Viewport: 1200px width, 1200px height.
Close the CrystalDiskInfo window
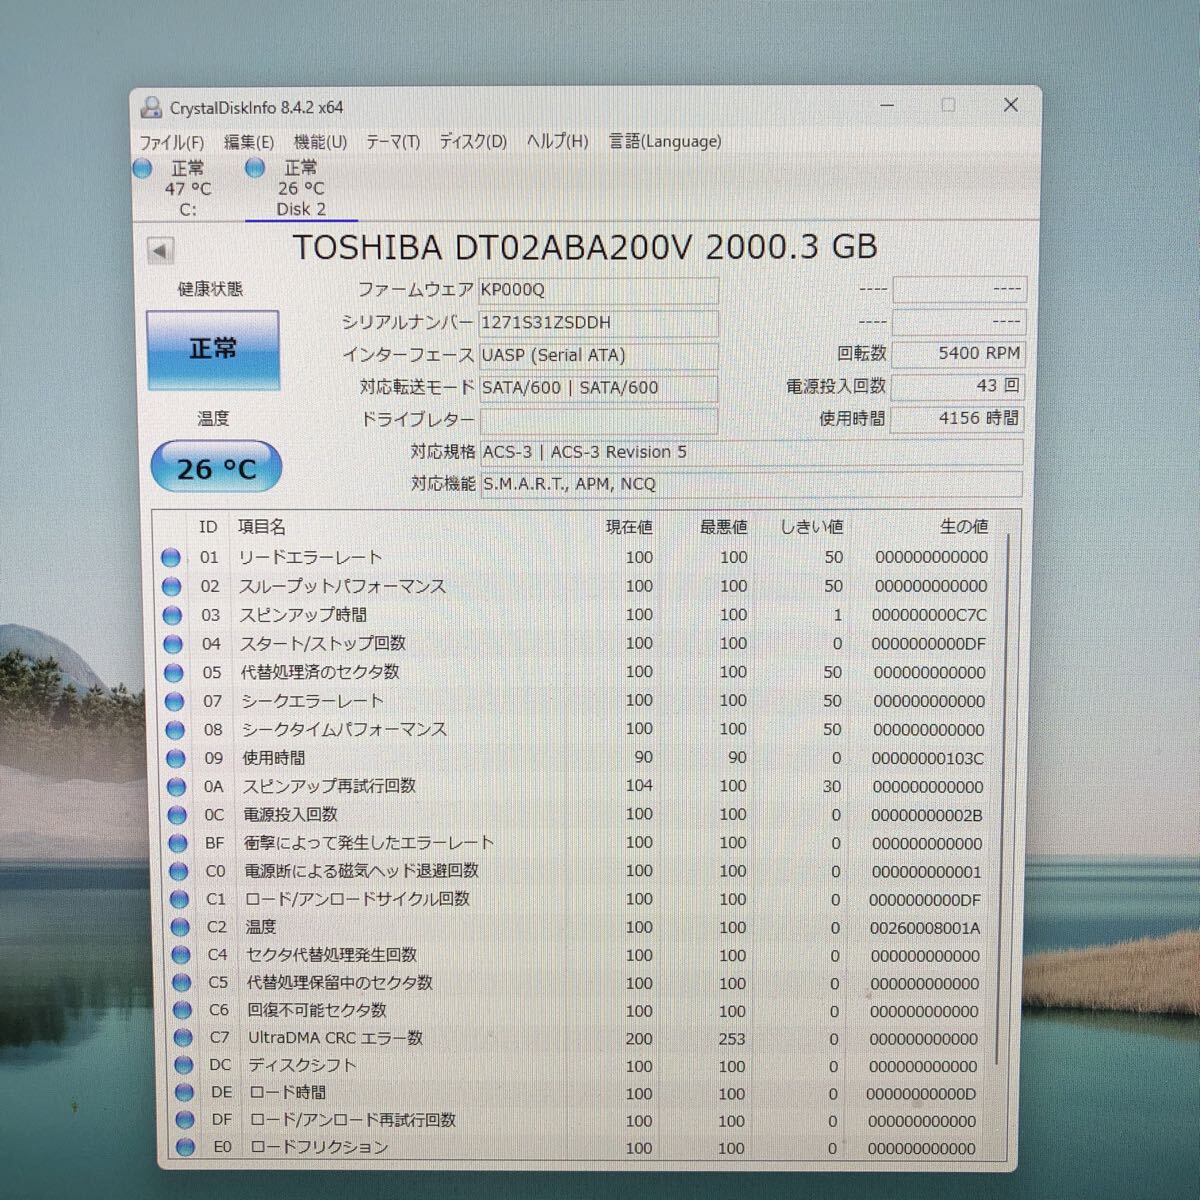point(1011,105)
